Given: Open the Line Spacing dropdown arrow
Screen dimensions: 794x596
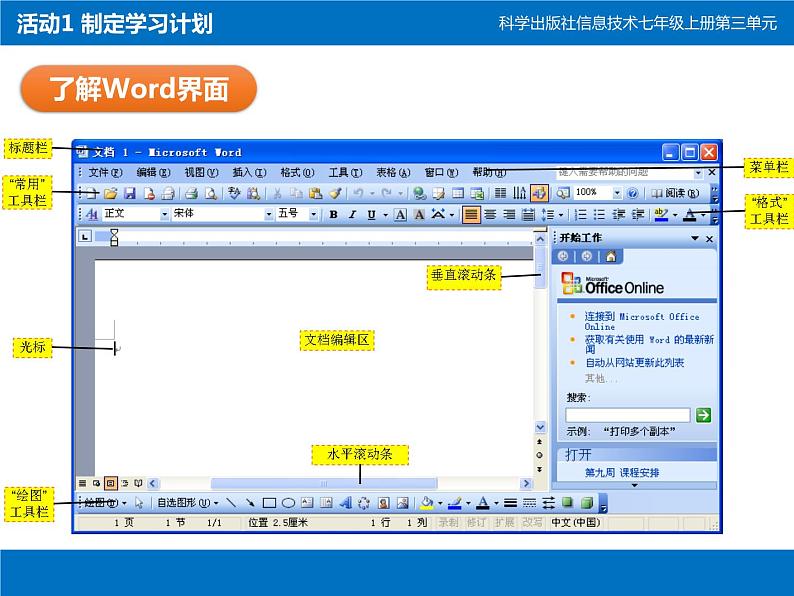Looking at the screenshot, I should pyautogui.click(x=561, y=215).
